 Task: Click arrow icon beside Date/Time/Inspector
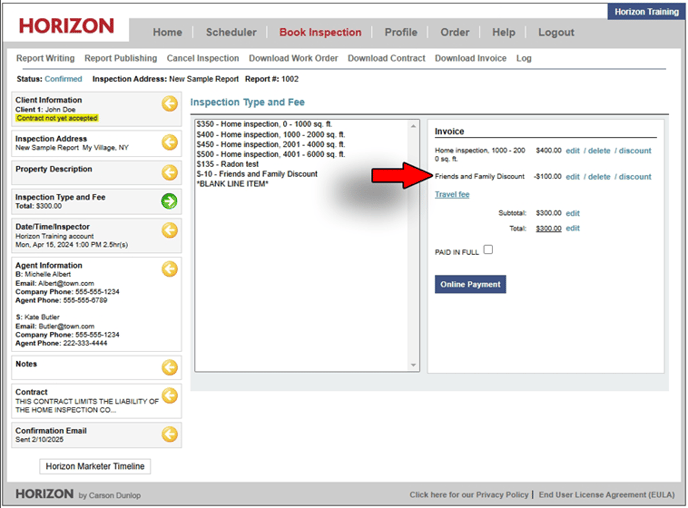tap(170, 231)
